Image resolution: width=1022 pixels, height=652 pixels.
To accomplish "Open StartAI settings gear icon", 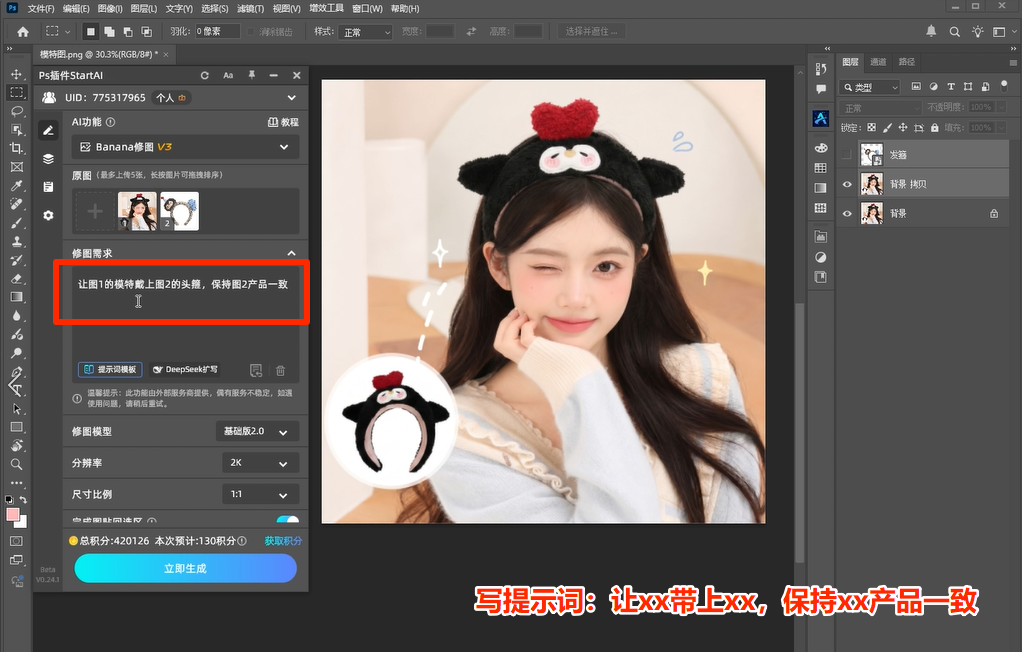I will [x=48, y=215].
